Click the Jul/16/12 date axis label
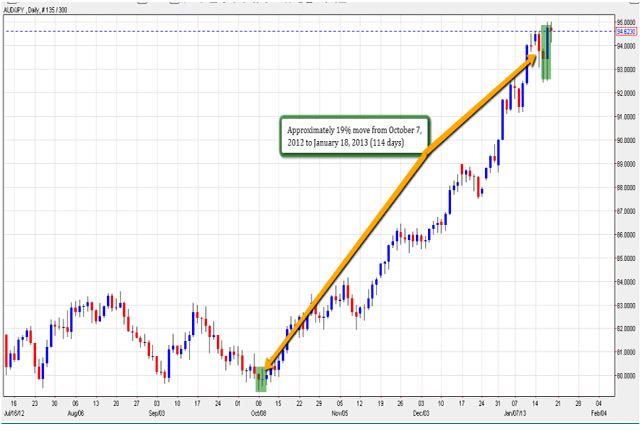Image resolution: width=640 pixels, height=431 pixels. [x=14, y=413]
